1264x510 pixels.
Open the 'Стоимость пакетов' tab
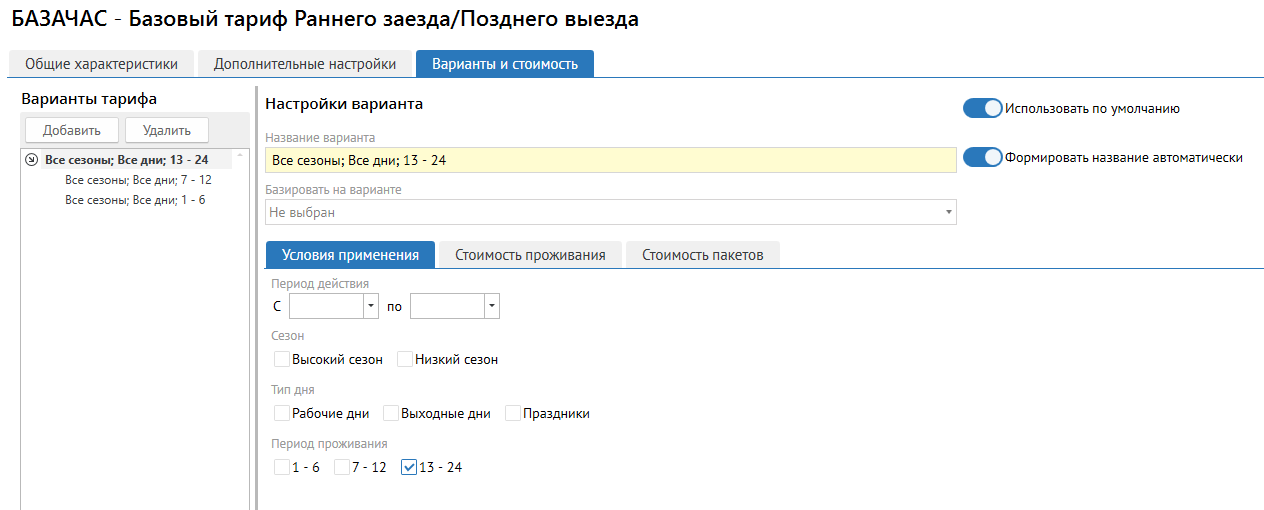(702, 255)
